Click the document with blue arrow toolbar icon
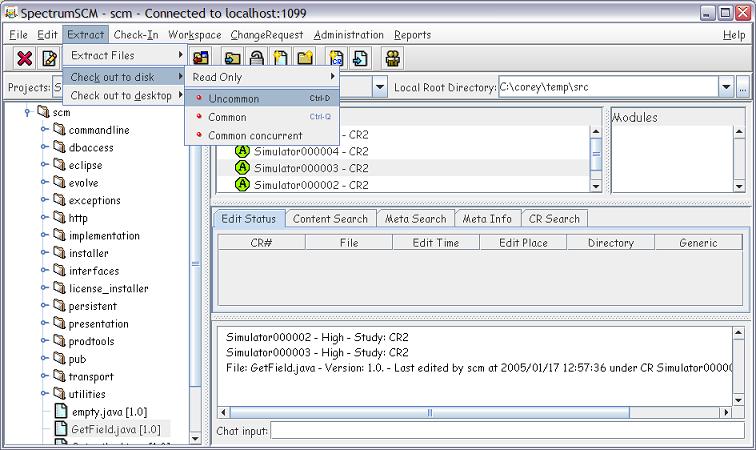Screen dimensions: 756x450 click(x=360, y=58)
